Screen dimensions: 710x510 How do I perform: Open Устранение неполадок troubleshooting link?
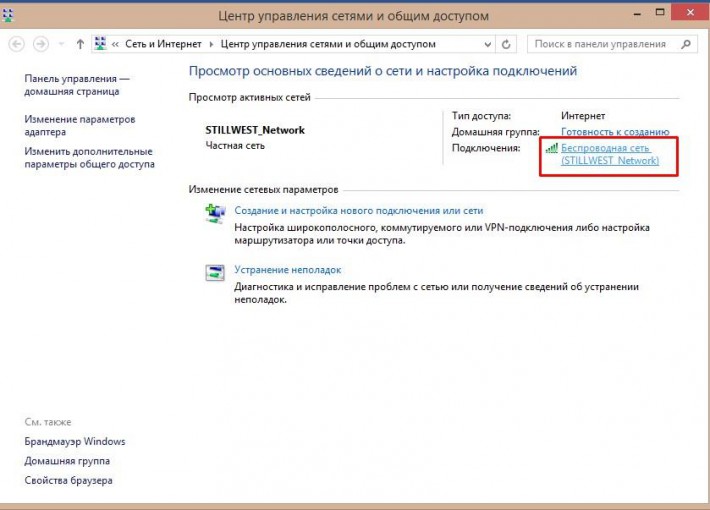click(288, 270)
